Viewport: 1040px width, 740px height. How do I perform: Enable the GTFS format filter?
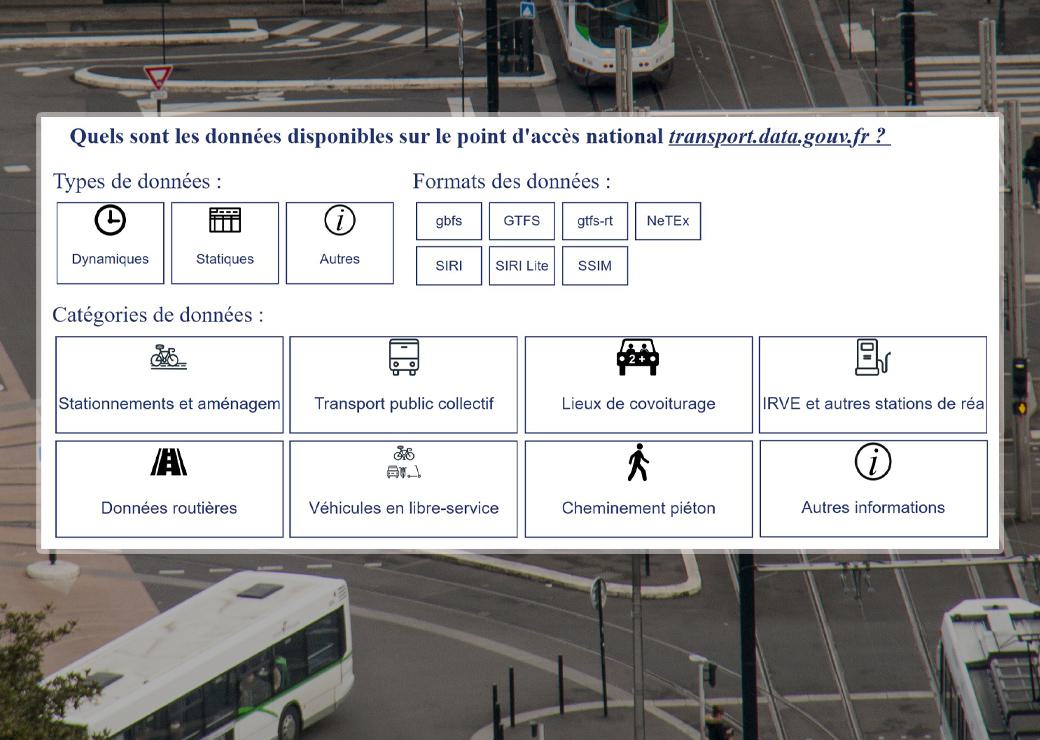(x=522, y=221)
